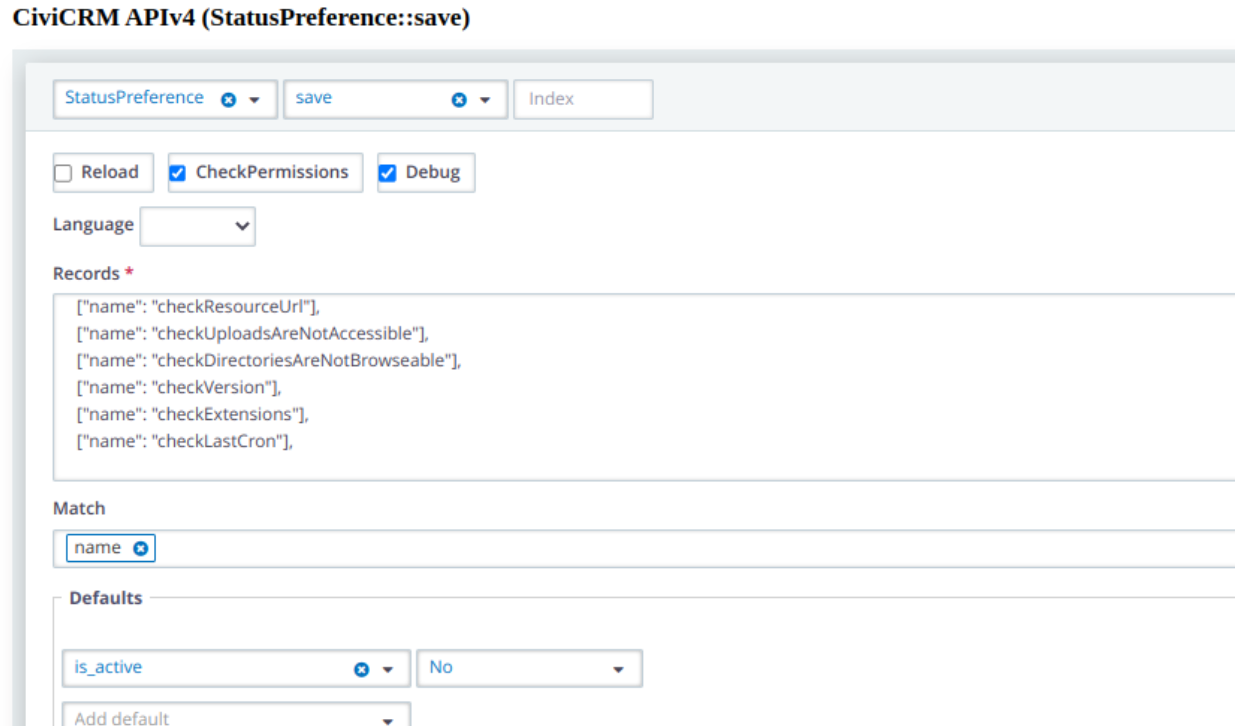Expand the is_active field dropdown arrow
Screen dimensions: 1235x726
coord(389,669)
